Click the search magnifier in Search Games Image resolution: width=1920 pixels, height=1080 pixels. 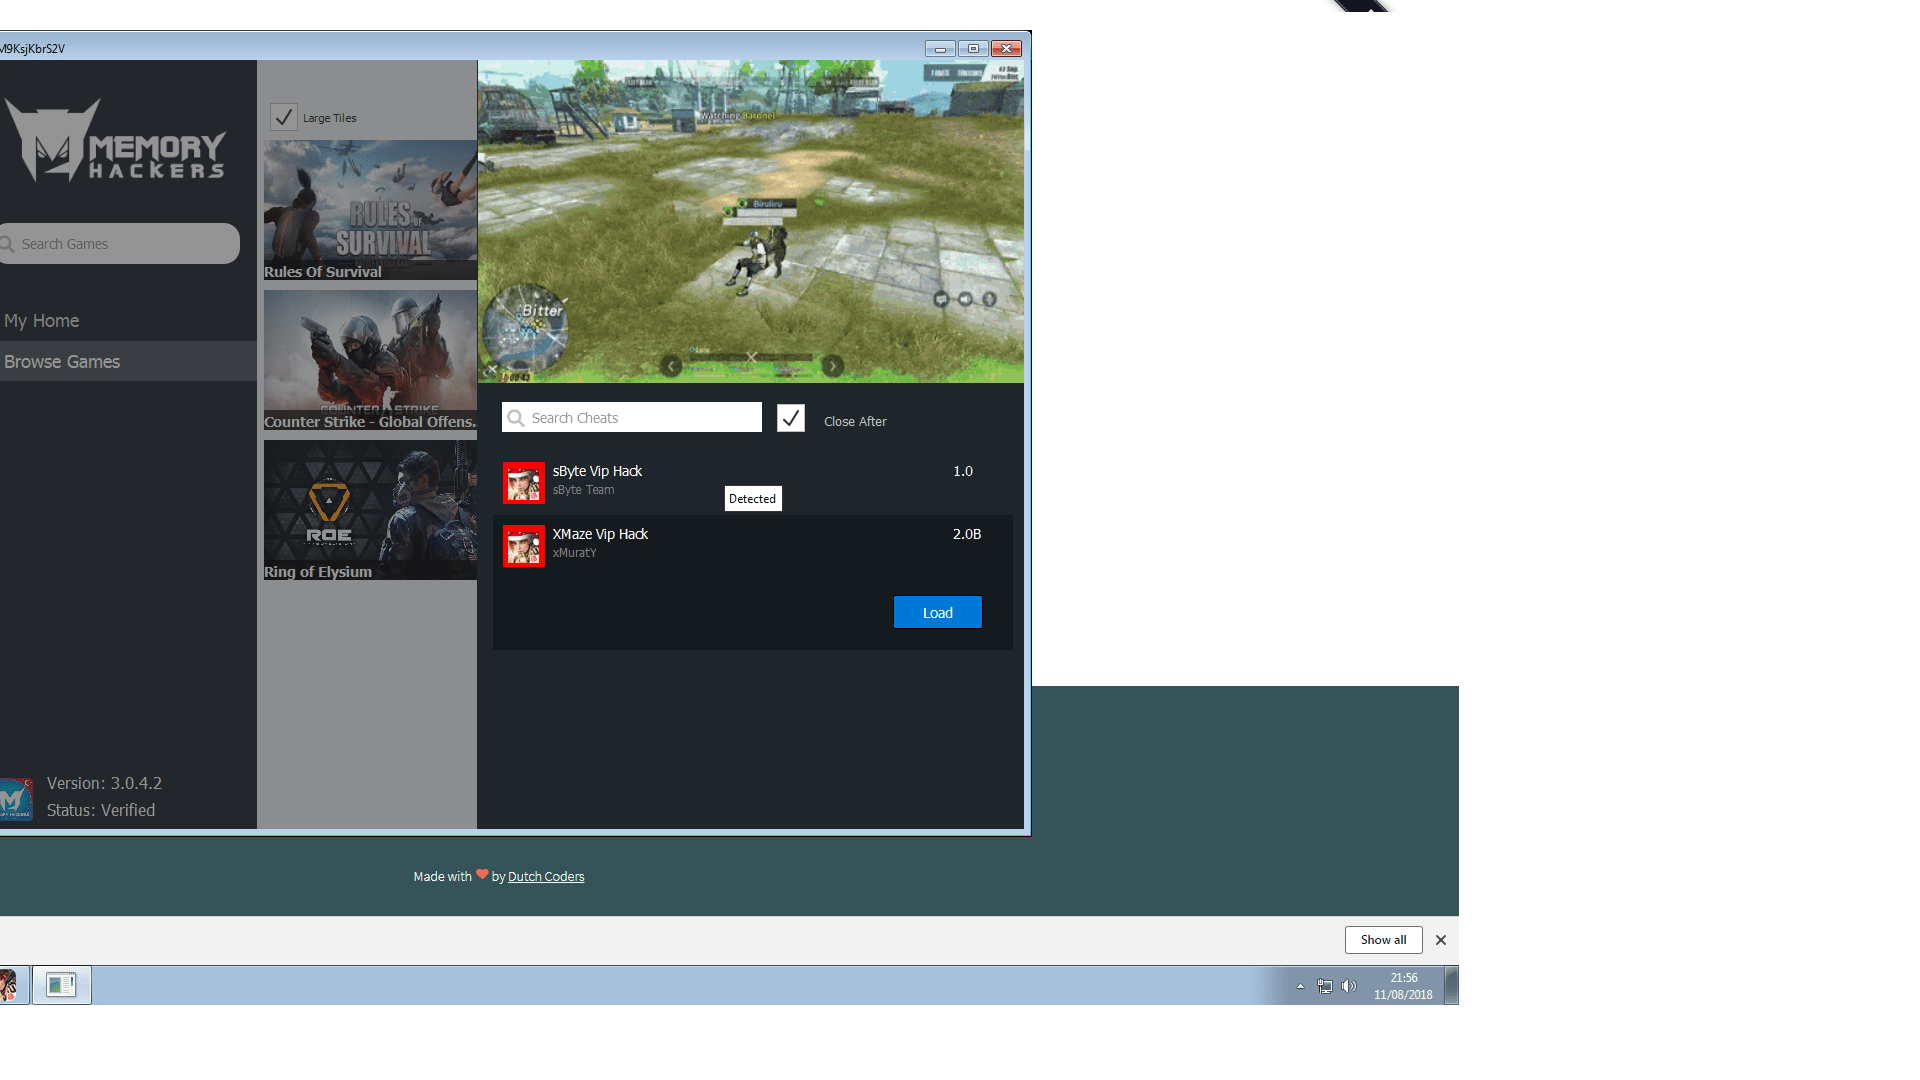(7, 244)
